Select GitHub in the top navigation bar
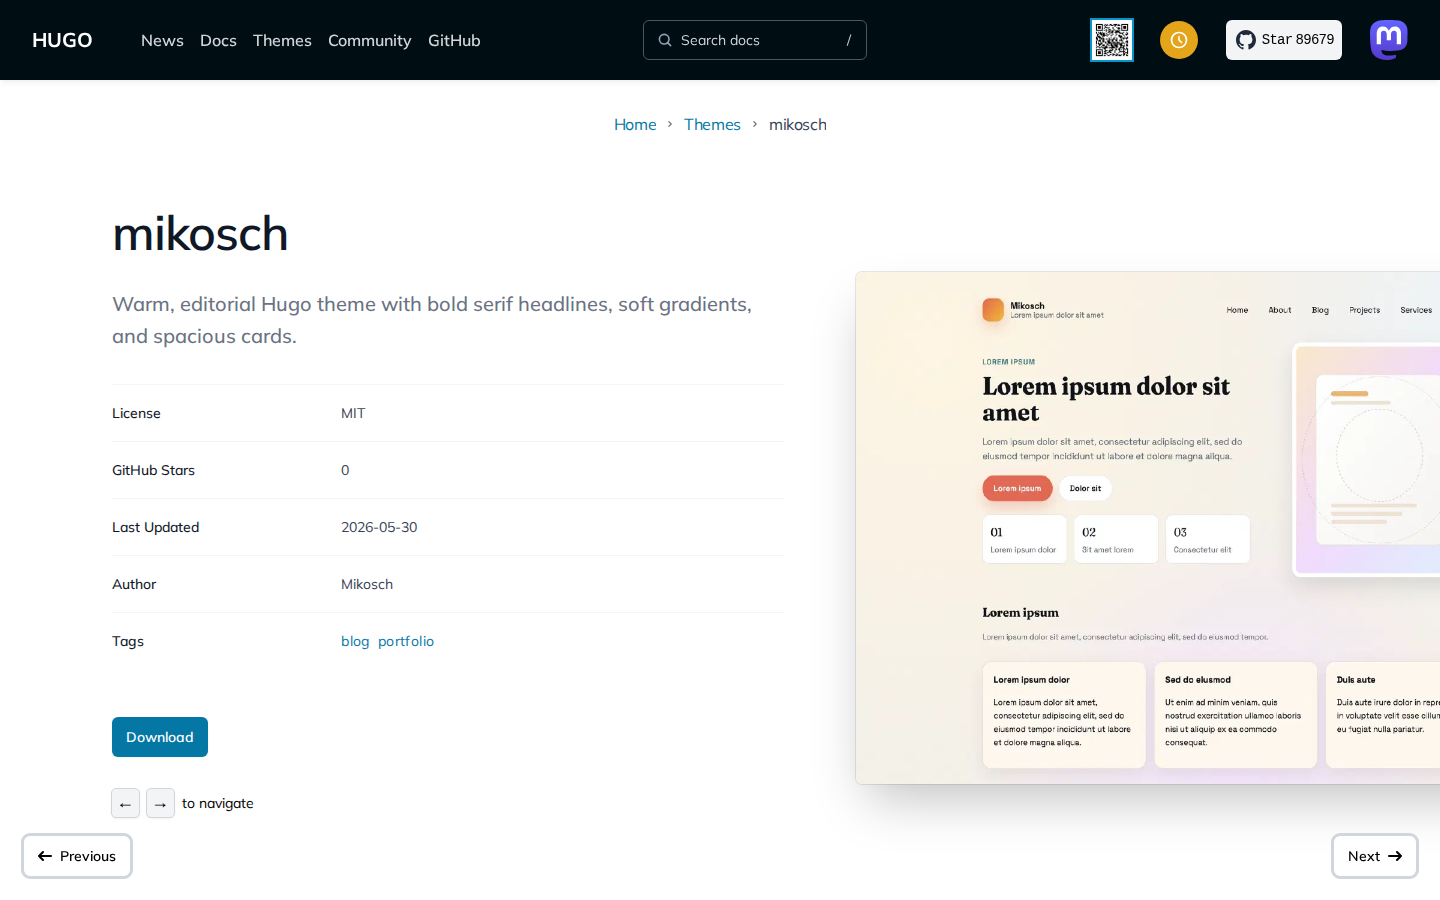The width and height of the screenshot is (1440, 900). [x=454, y=40]
